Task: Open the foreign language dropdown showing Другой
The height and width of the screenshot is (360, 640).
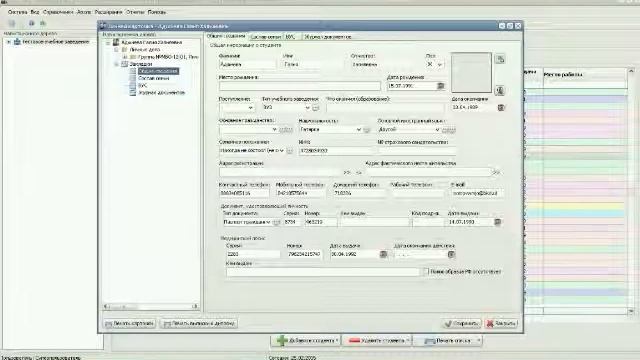Action: (x=437, y=129)
